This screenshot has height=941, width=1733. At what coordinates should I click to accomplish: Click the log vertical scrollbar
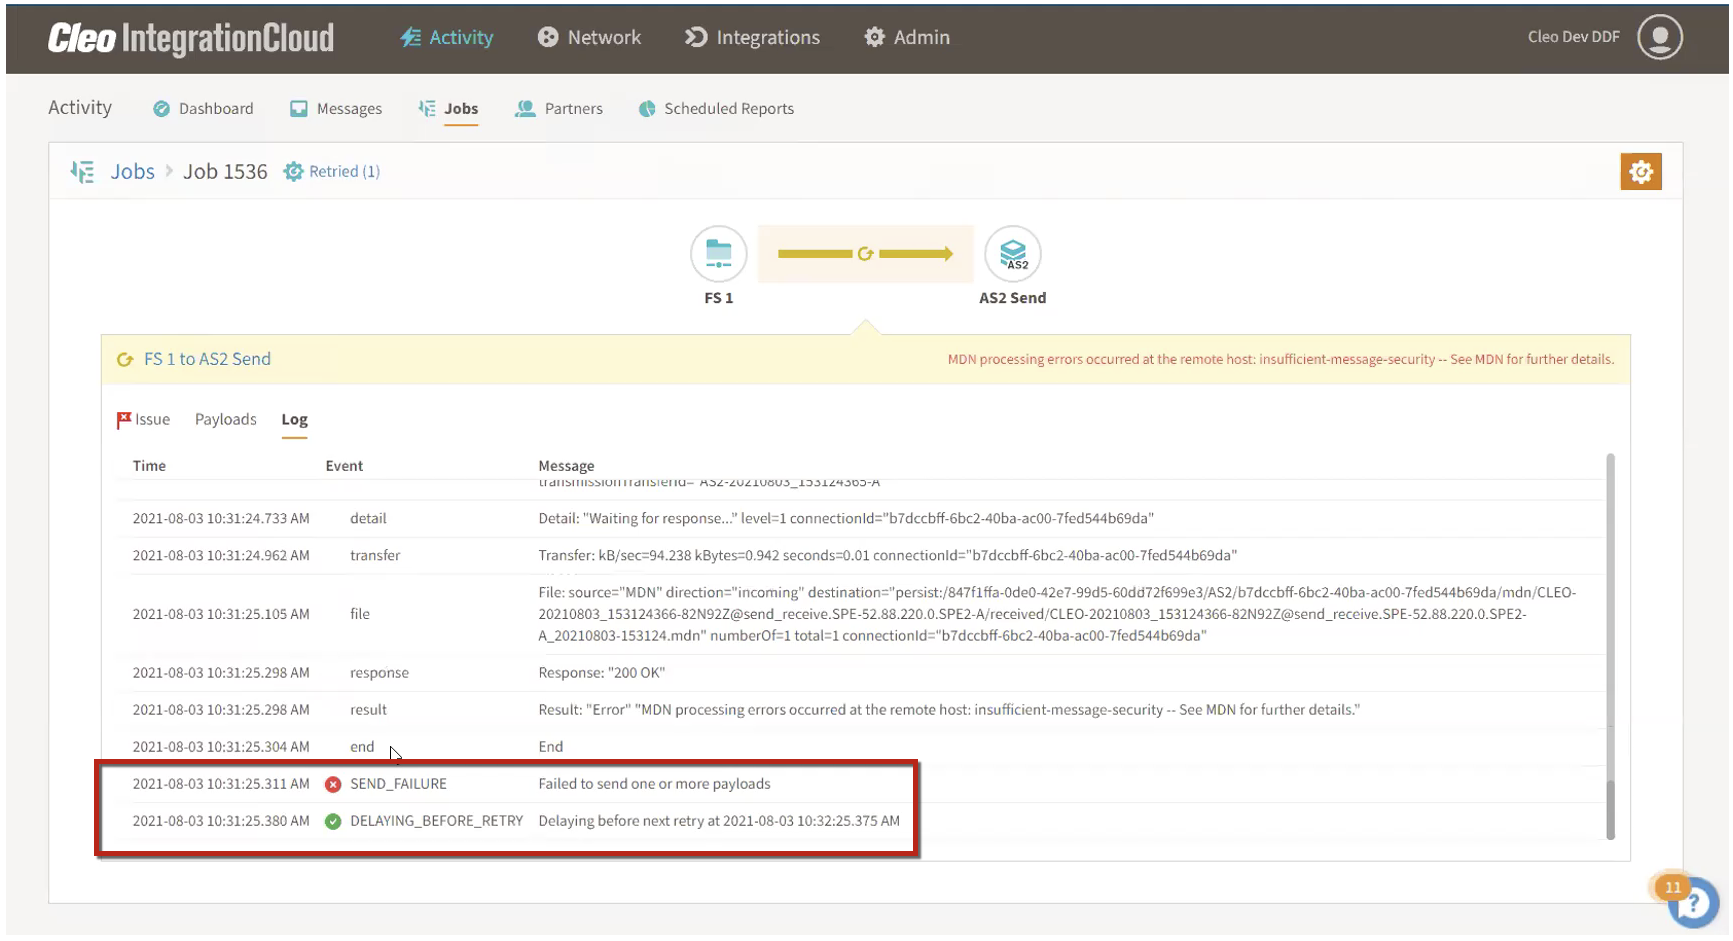[x=1610, y=646]
